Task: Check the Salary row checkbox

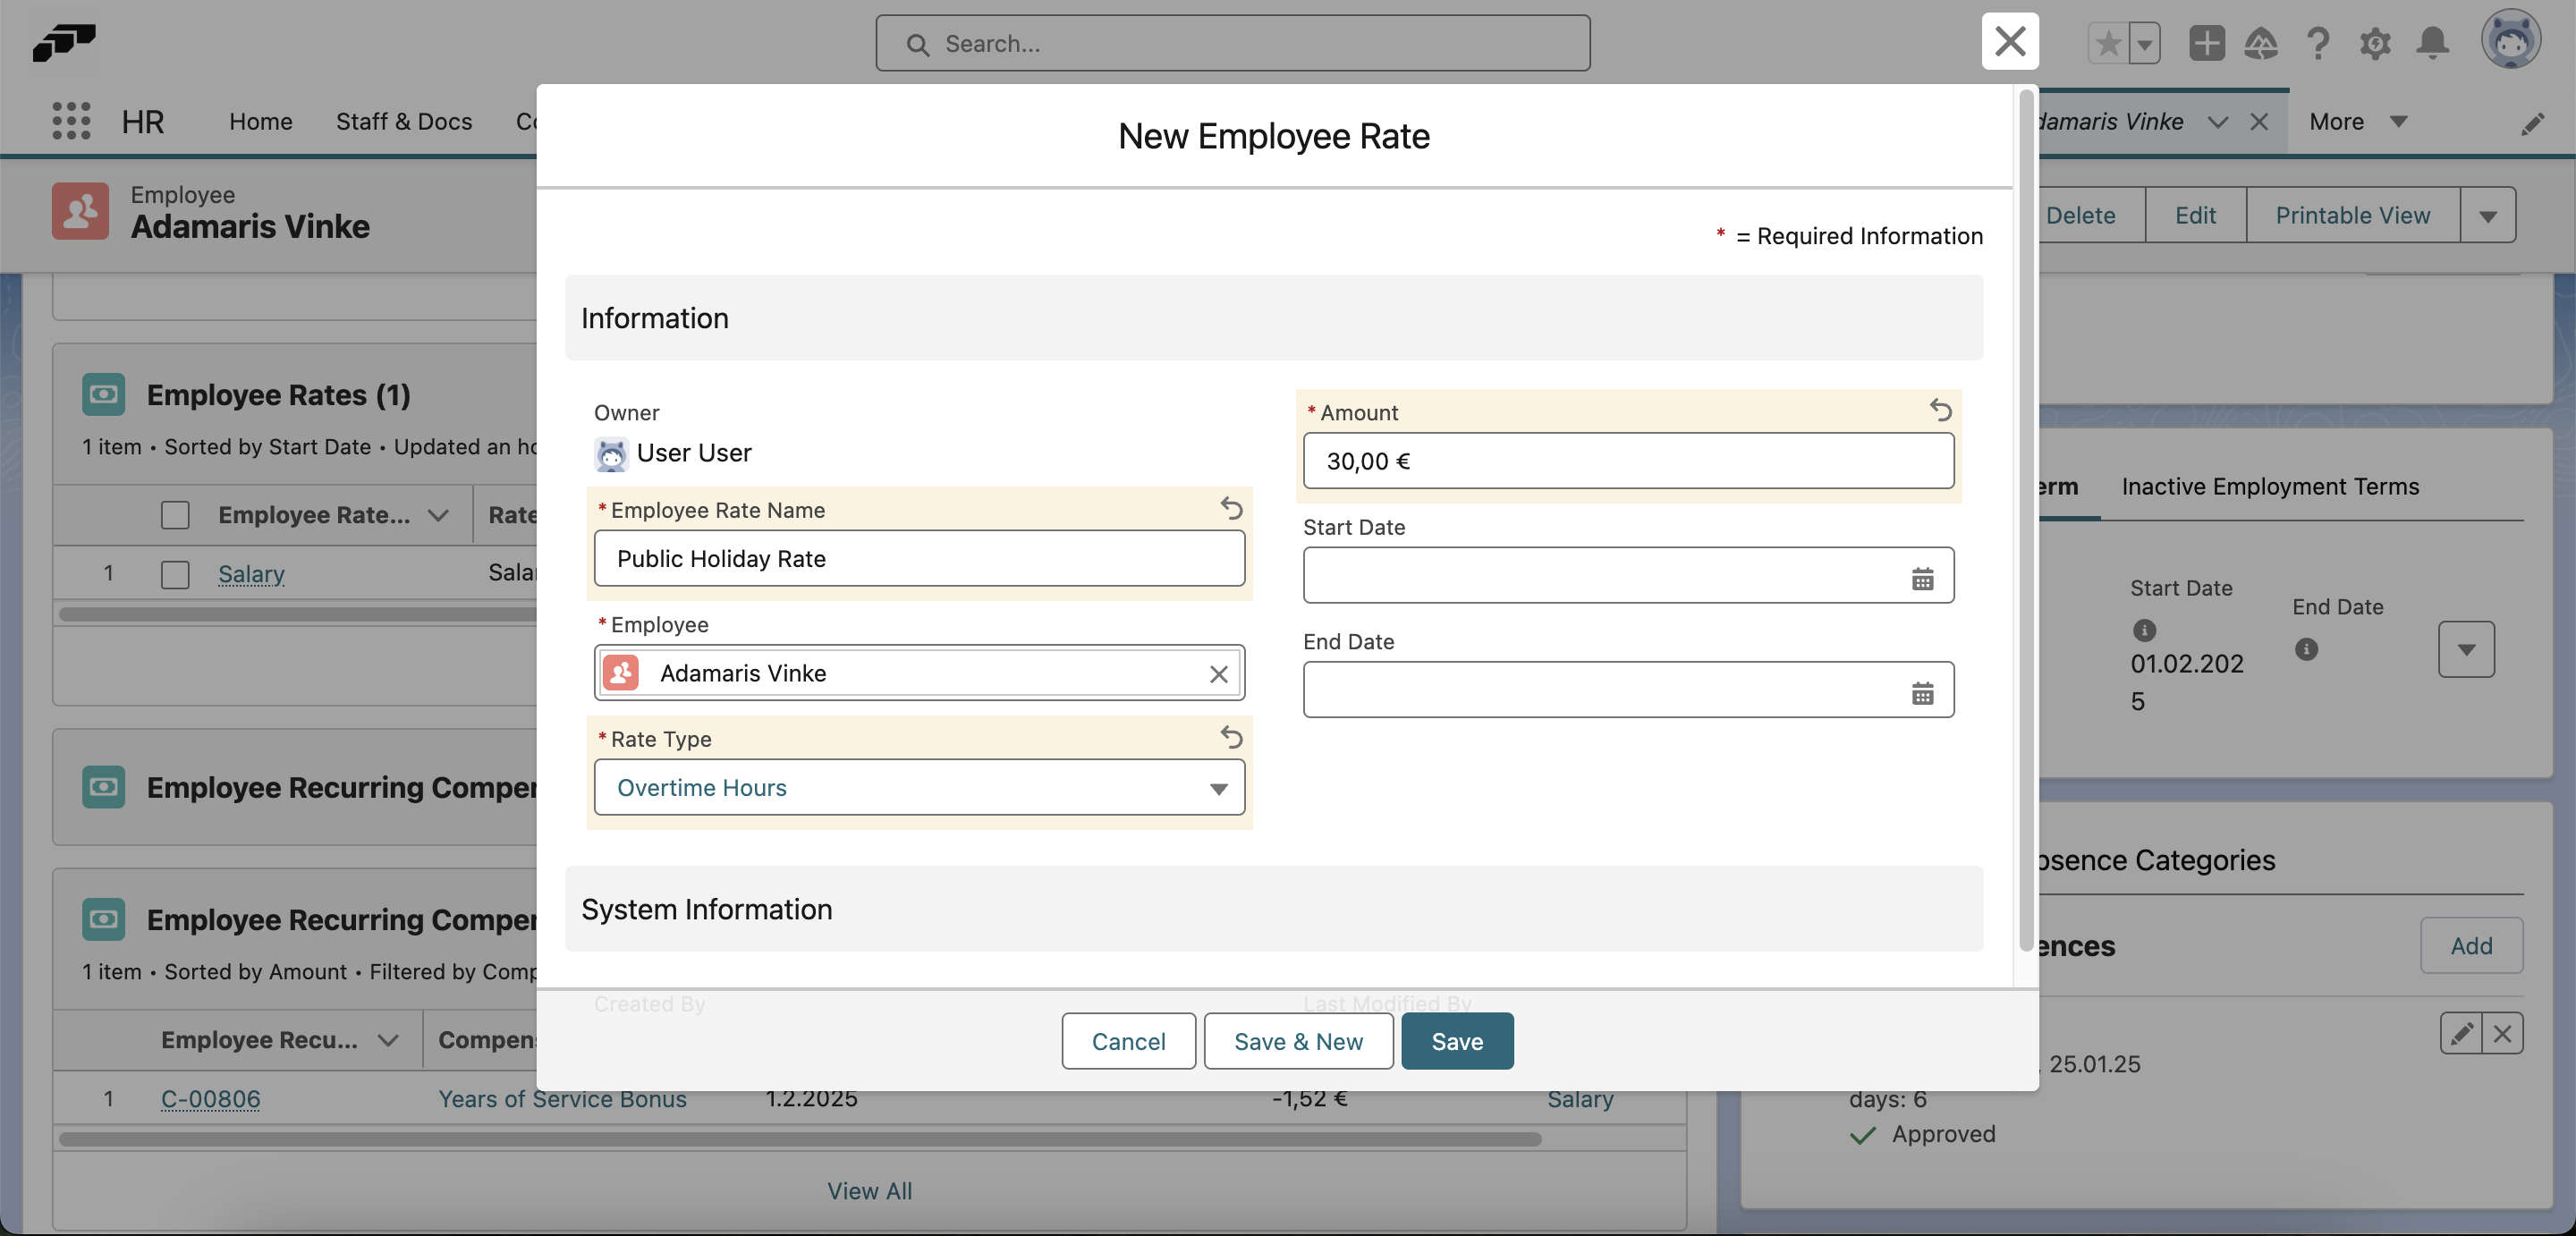Action: click(x=175, y=574)
